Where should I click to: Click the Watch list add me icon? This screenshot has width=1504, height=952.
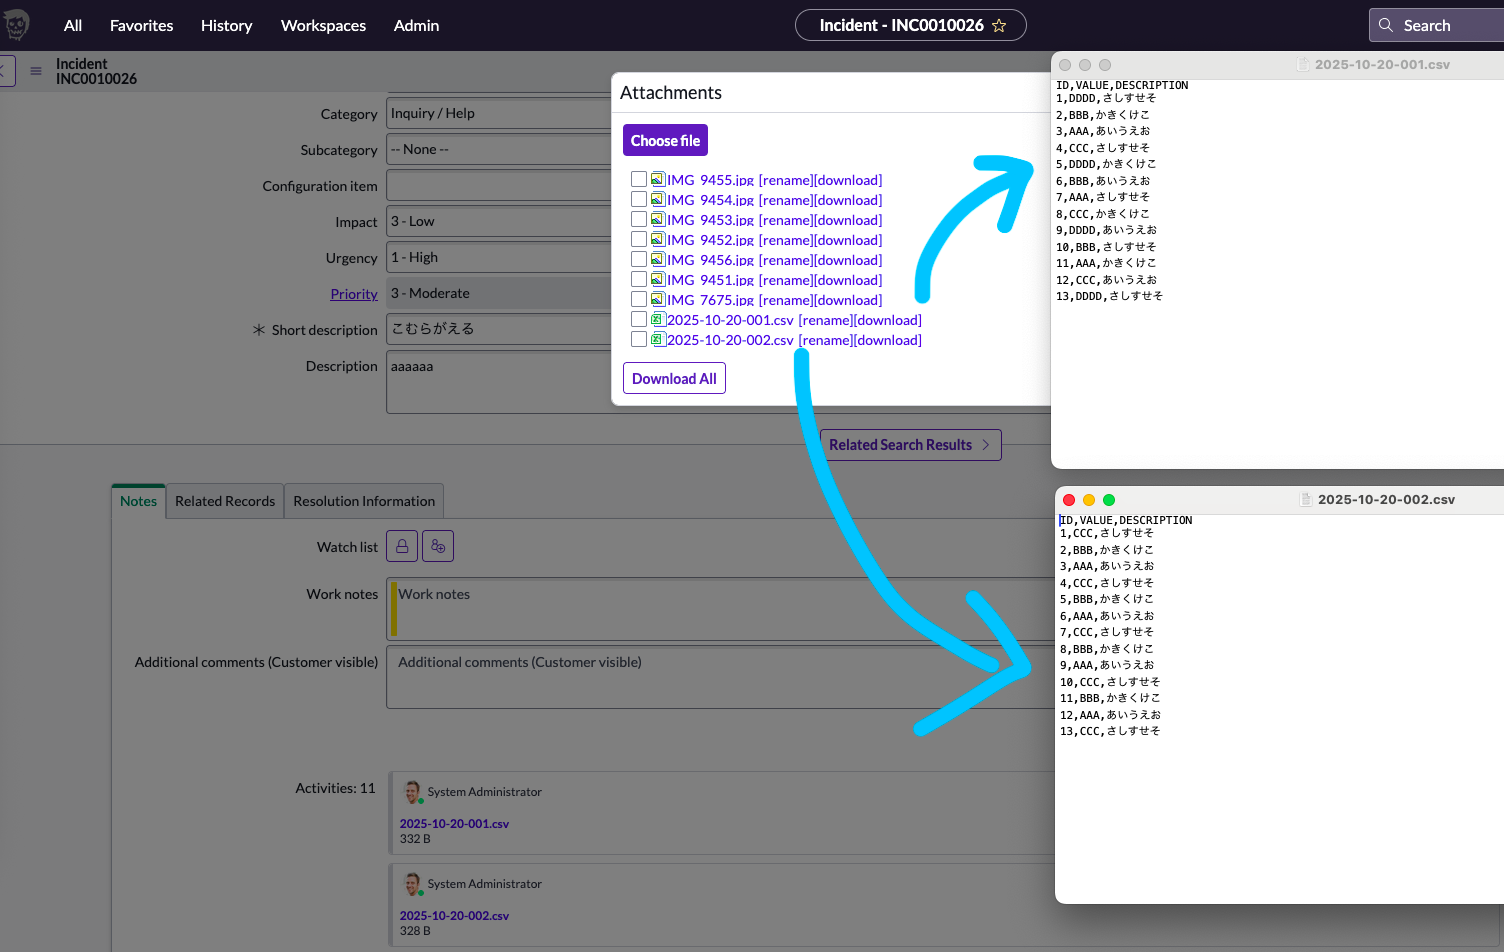(438, 546)
